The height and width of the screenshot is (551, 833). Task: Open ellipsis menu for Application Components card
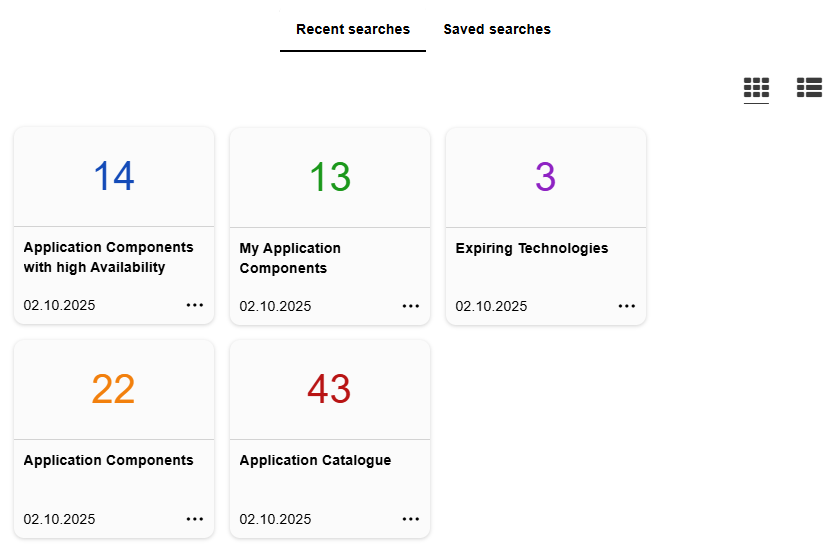coord(195,519)
